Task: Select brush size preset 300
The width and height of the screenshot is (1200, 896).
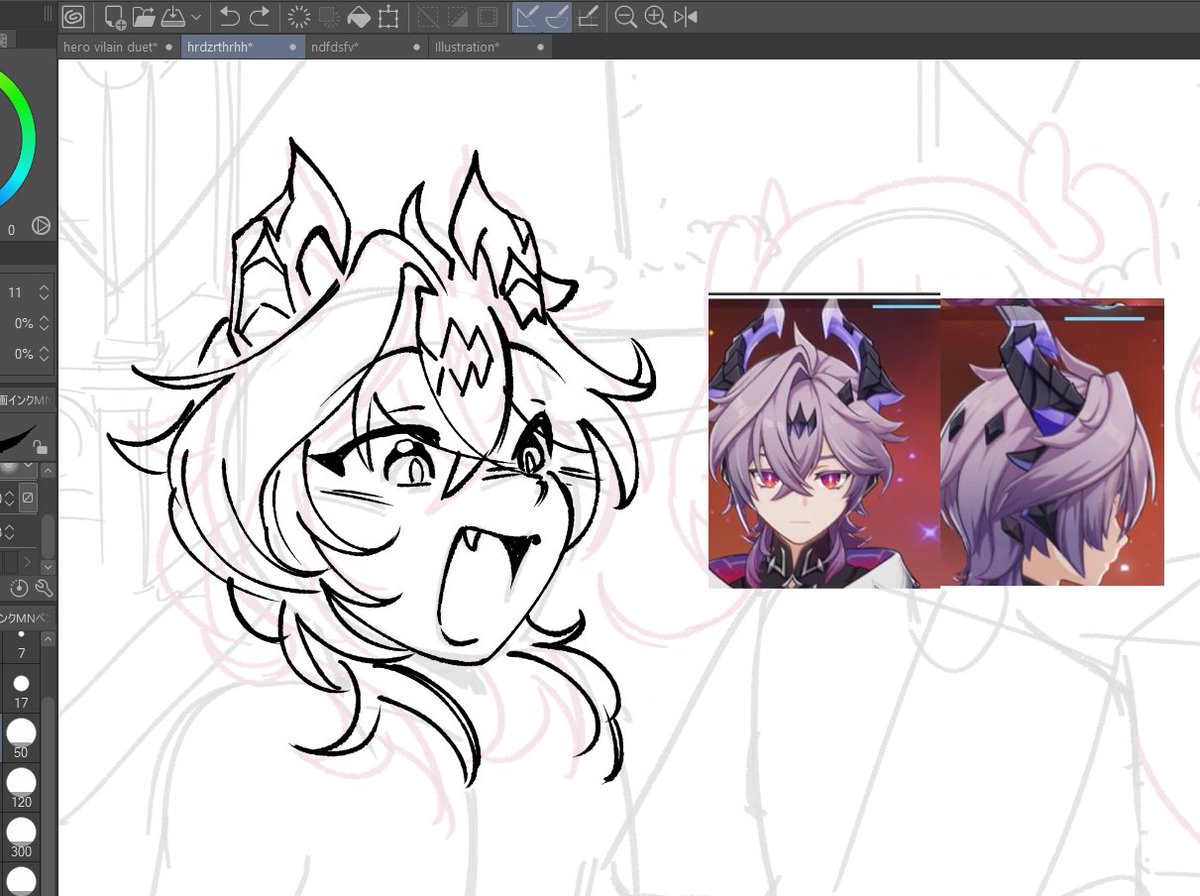Action: 21,837
